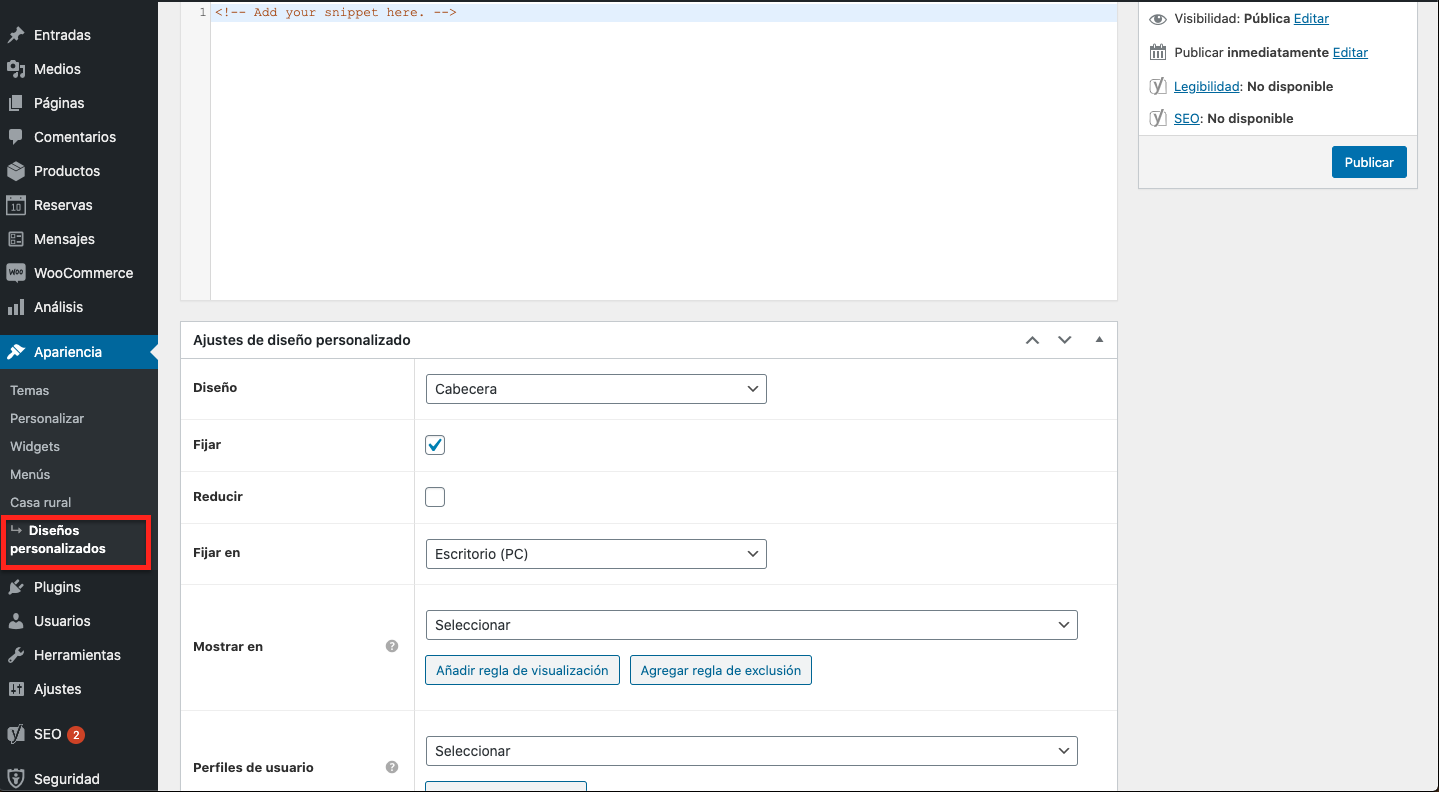Click the Análisis bar chart icon

coord(16,307)
